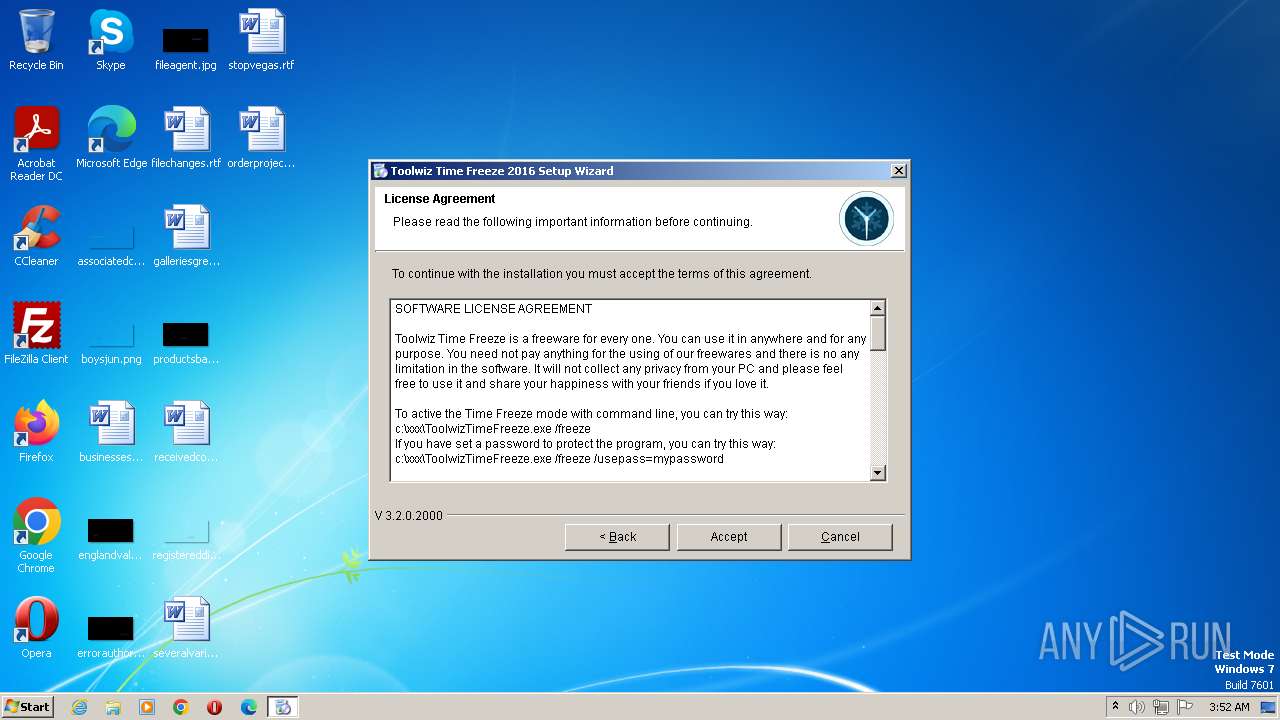This screenshot has width=1280, height=720.
Task: Open the network tray icon
Action: 1160,707
